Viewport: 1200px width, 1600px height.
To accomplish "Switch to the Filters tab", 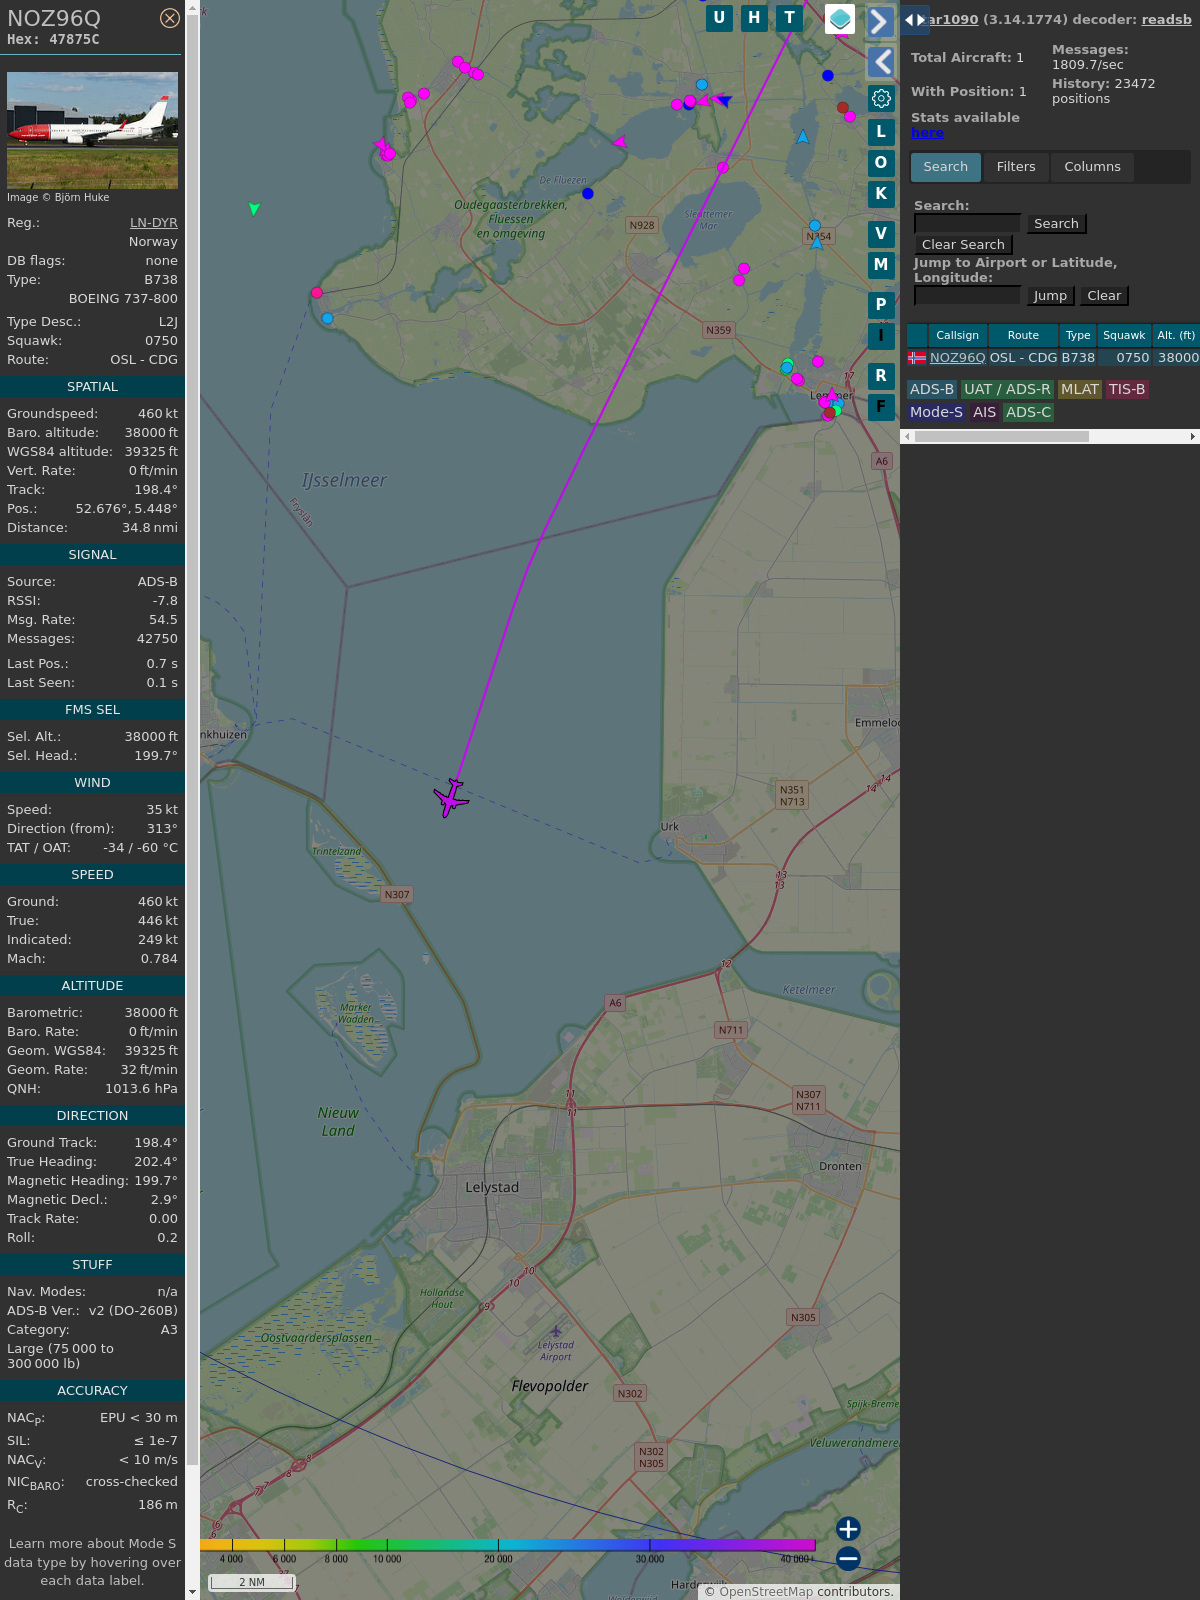I will click(1015, 167).
